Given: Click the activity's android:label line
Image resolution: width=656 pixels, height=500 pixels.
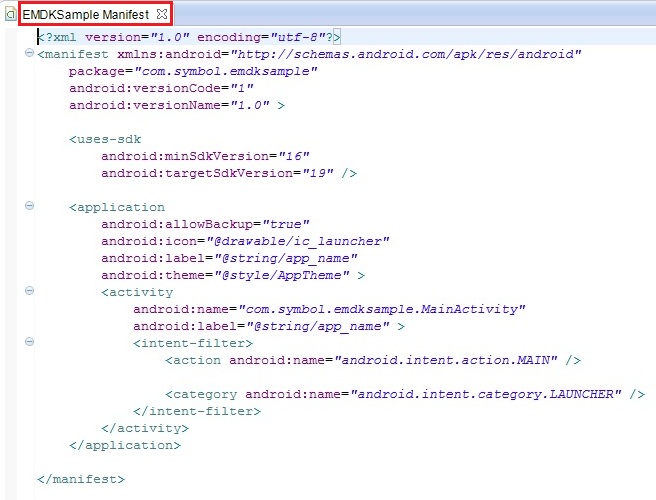Looking at the screenshot, I should (x=269, y=326).
